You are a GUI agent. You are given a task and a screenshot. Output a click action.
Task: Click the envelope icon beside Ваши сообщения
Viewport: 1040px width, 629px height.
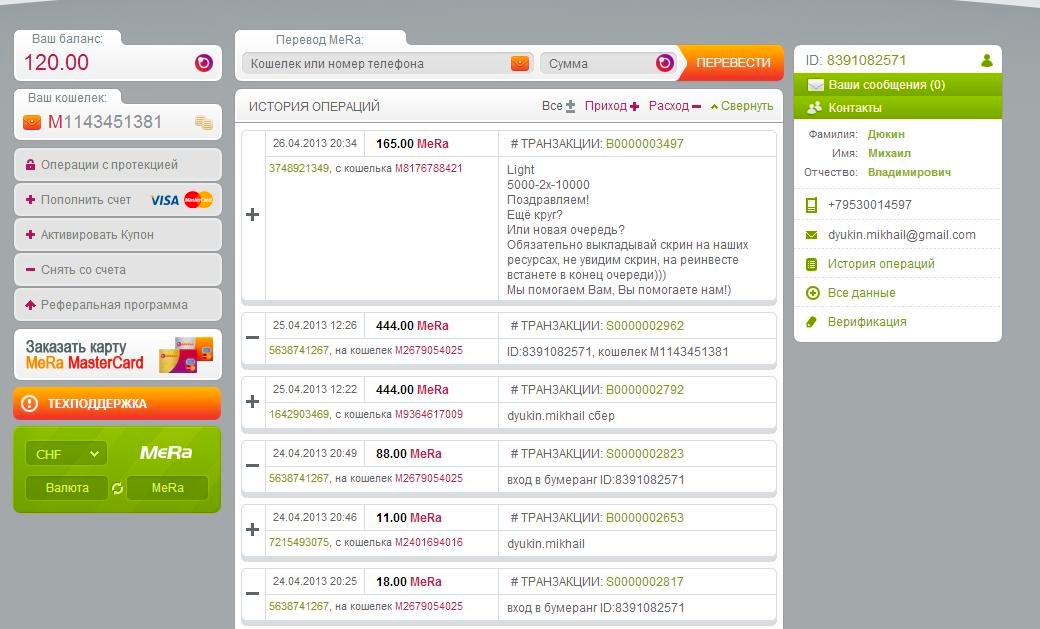point(815,85)
